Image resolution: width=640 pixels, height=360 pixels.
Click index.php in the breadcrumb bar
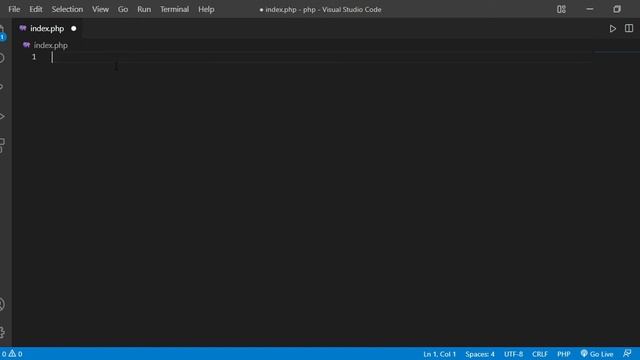tap(50, 45)
